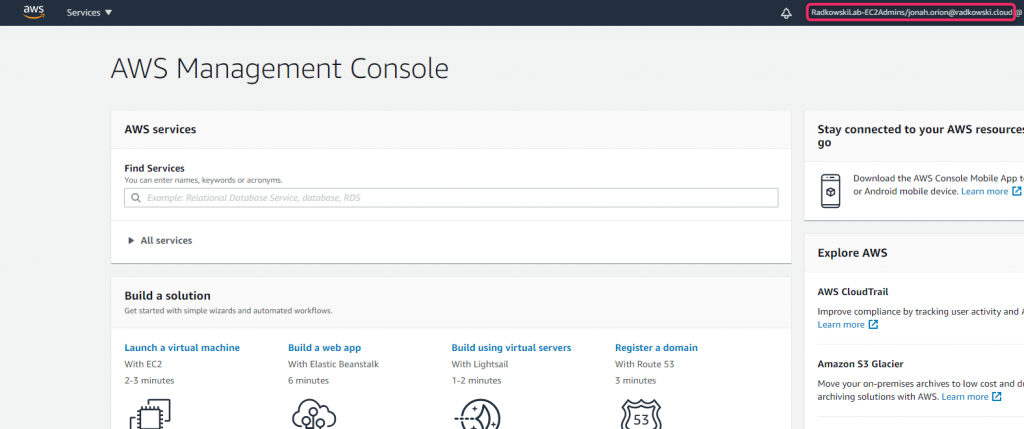Click the 'With EC2' text
Viewport: 1024px width, 429px height.
click(142, 364)
